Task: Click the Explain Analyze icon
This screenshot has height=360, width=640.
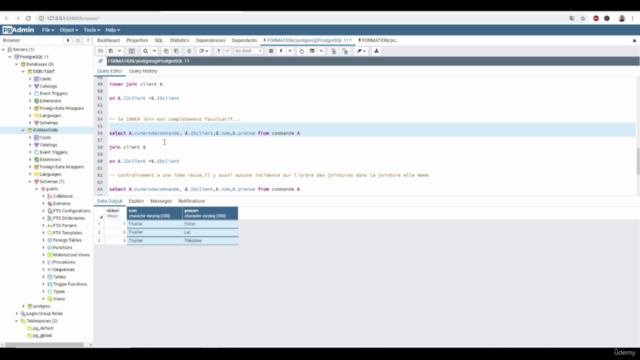Action: 312,51
